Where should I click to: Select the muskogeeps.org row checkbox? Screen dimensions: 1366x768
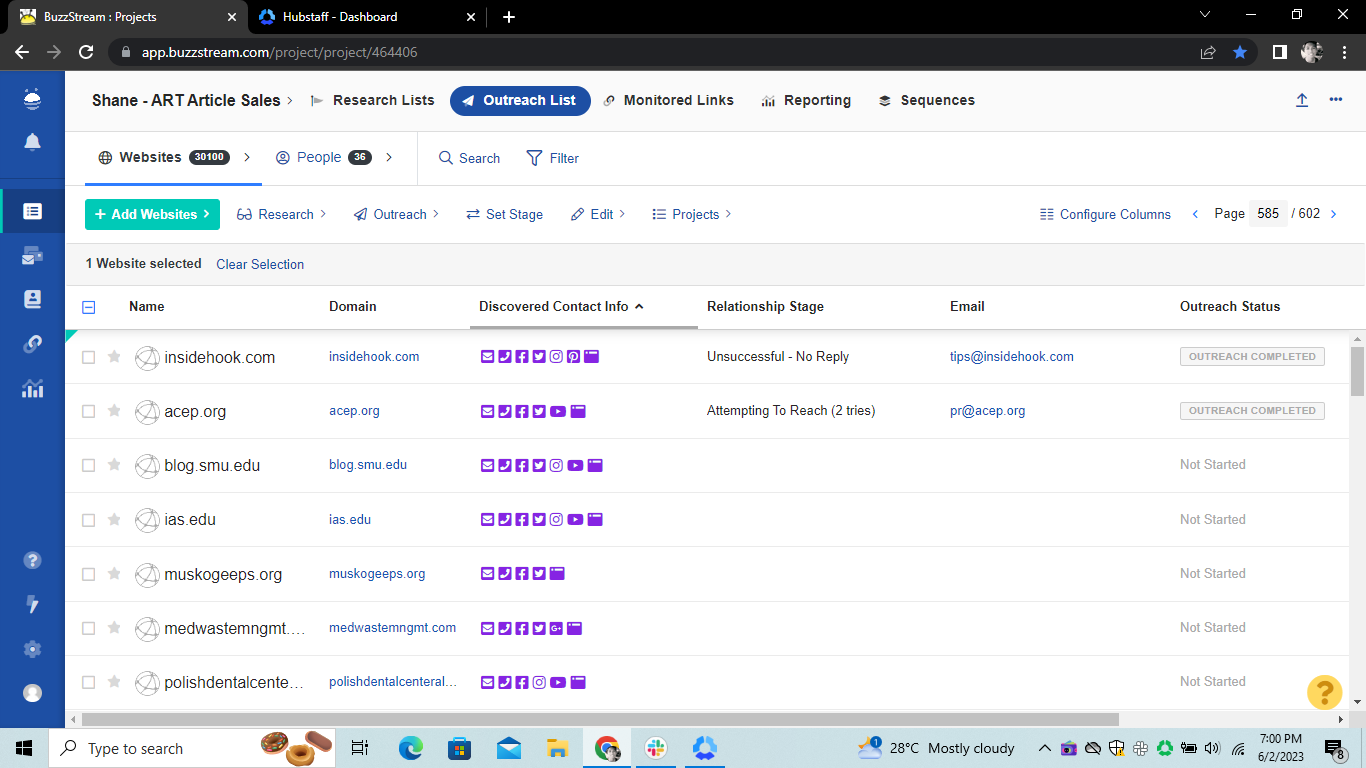pos(88,574)
